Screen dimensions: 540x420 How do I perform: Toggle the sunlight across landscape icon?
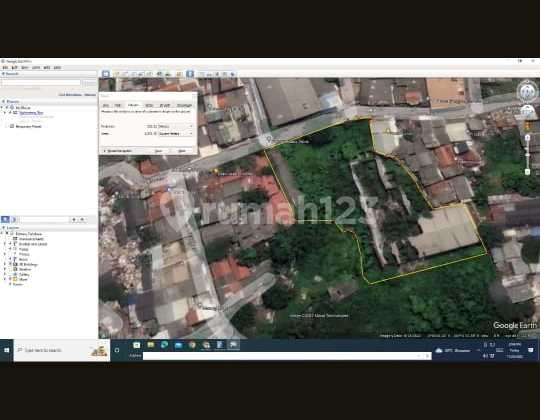tap(168, 74)
